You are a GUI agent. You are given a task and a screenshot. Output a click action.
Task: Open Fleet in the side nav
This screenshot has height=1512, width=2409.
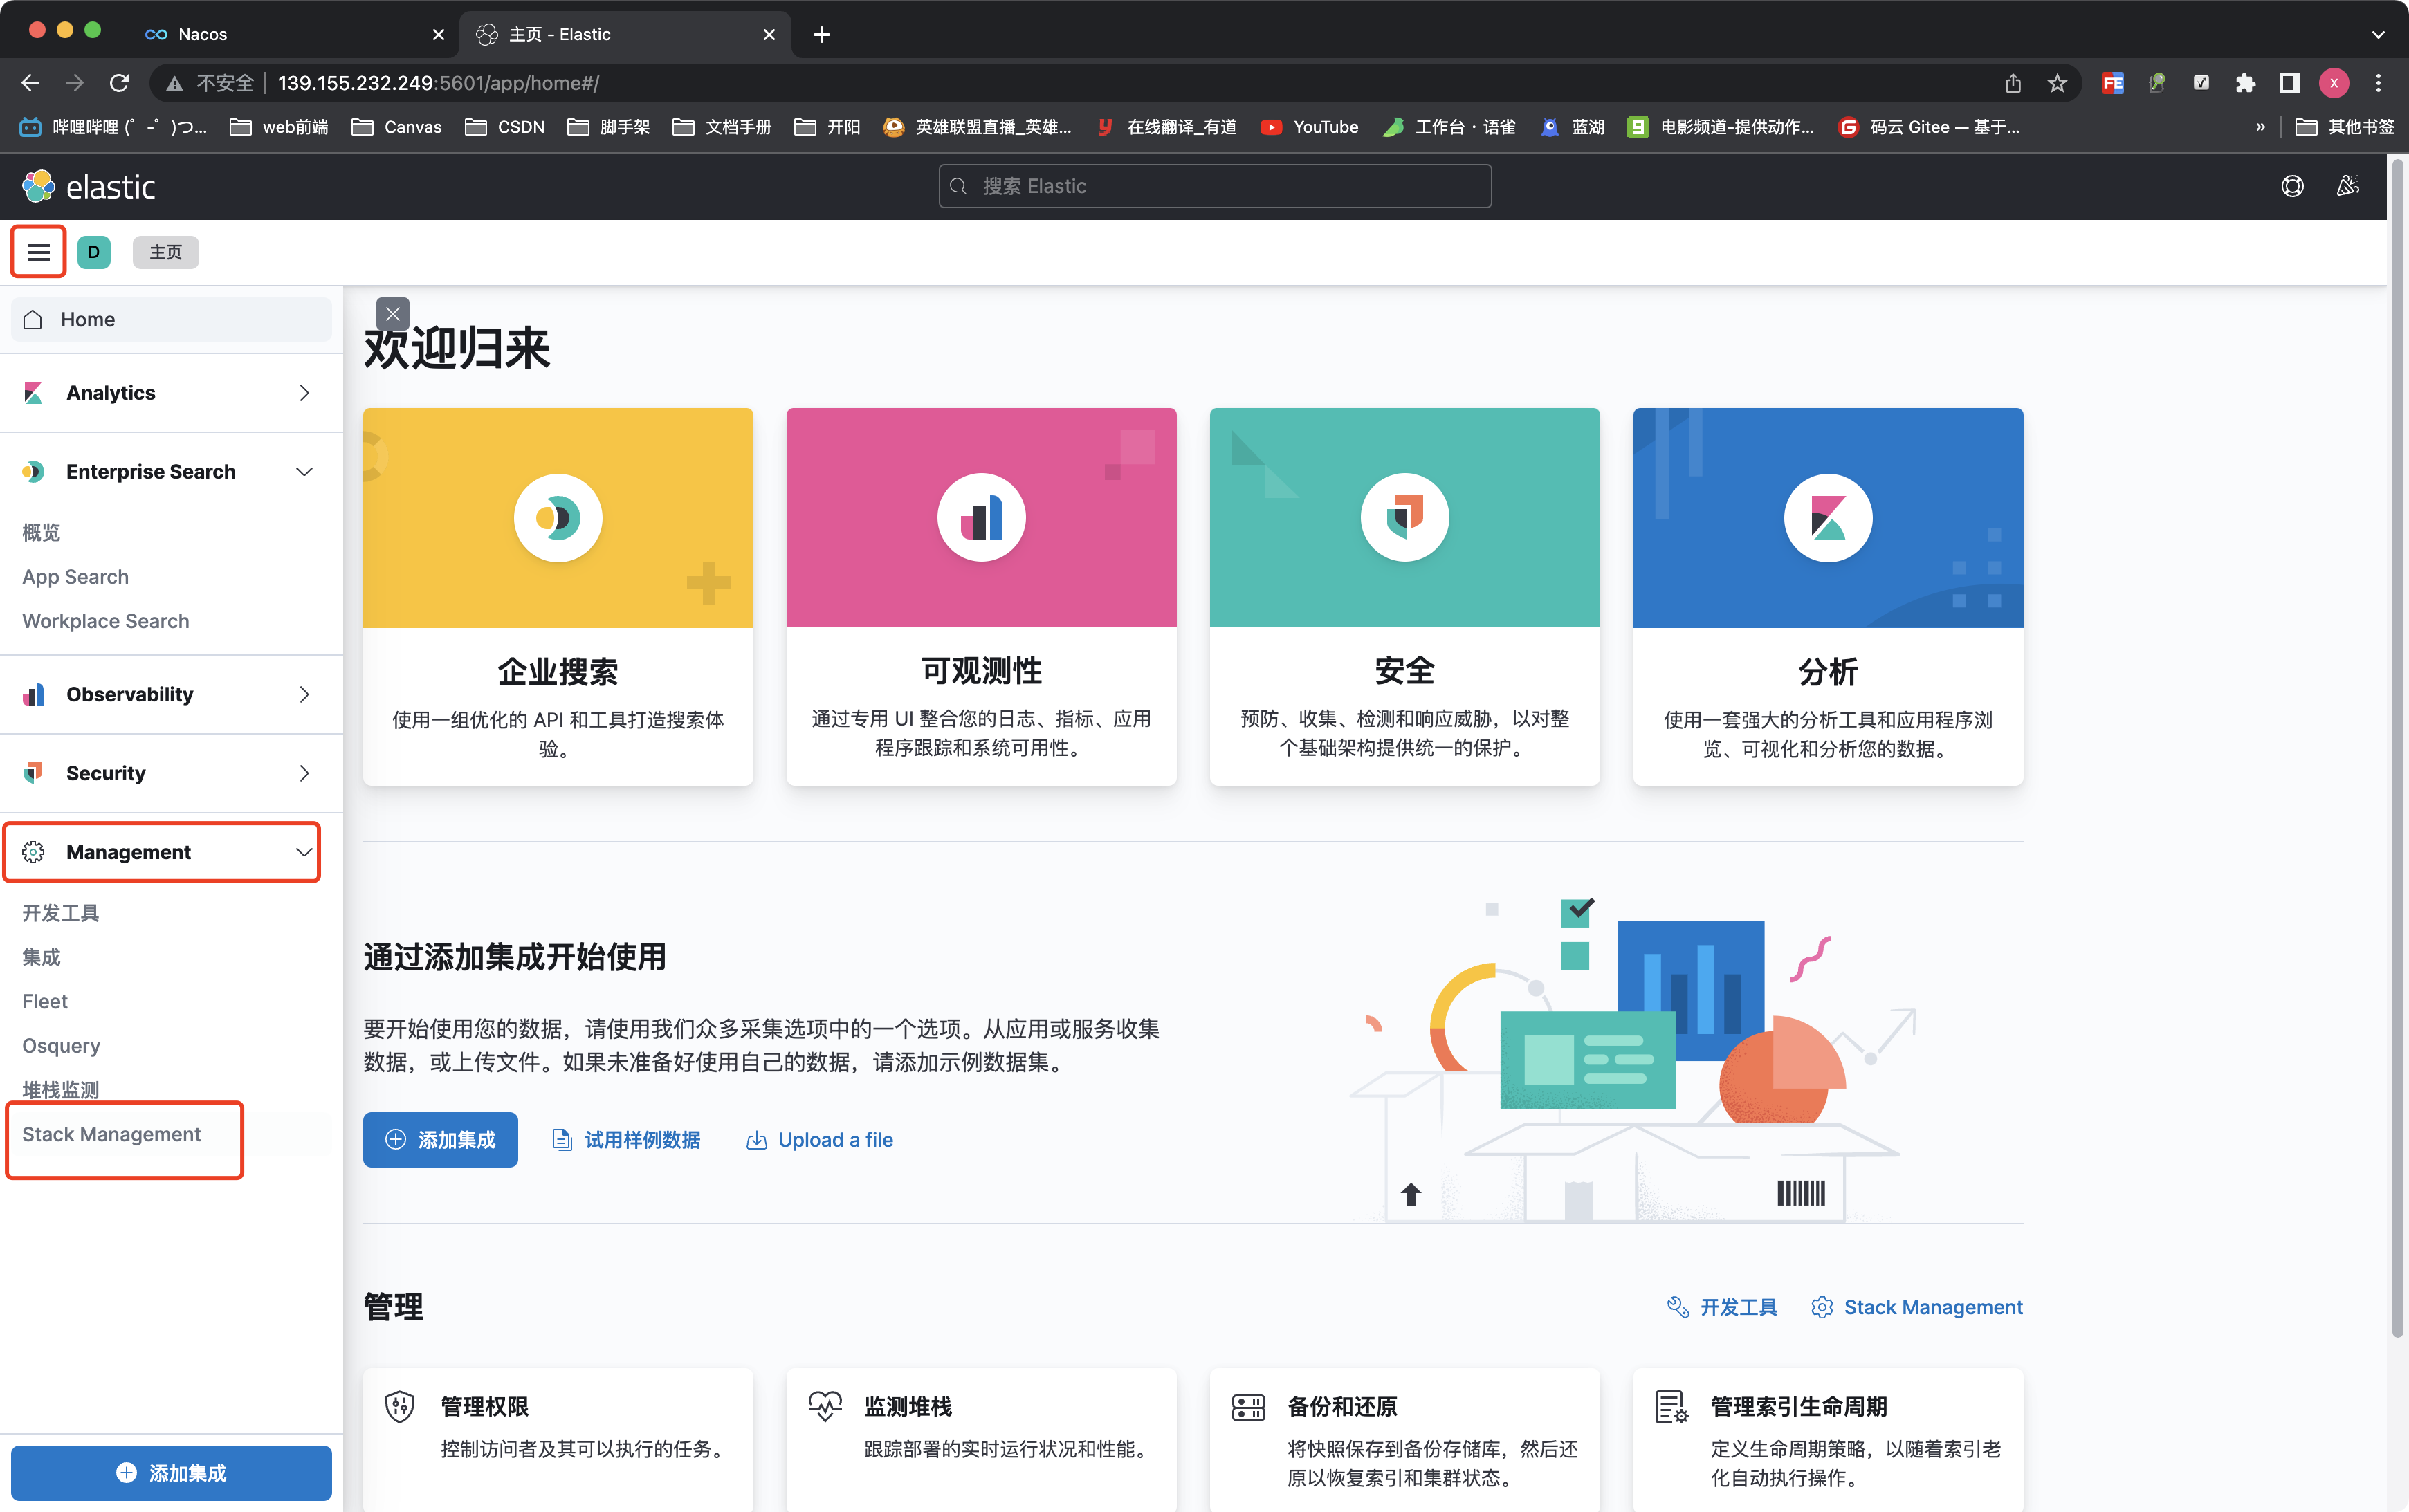tap(45, 1001)
